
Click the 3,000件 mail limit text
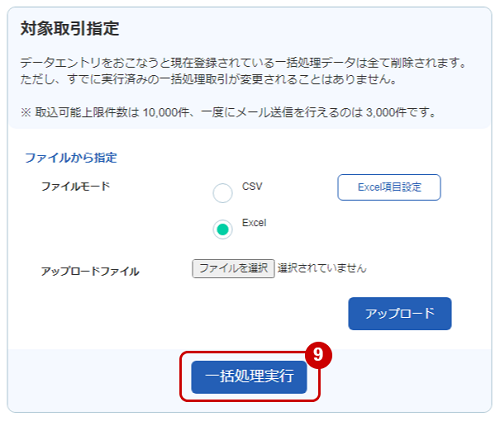386,113
